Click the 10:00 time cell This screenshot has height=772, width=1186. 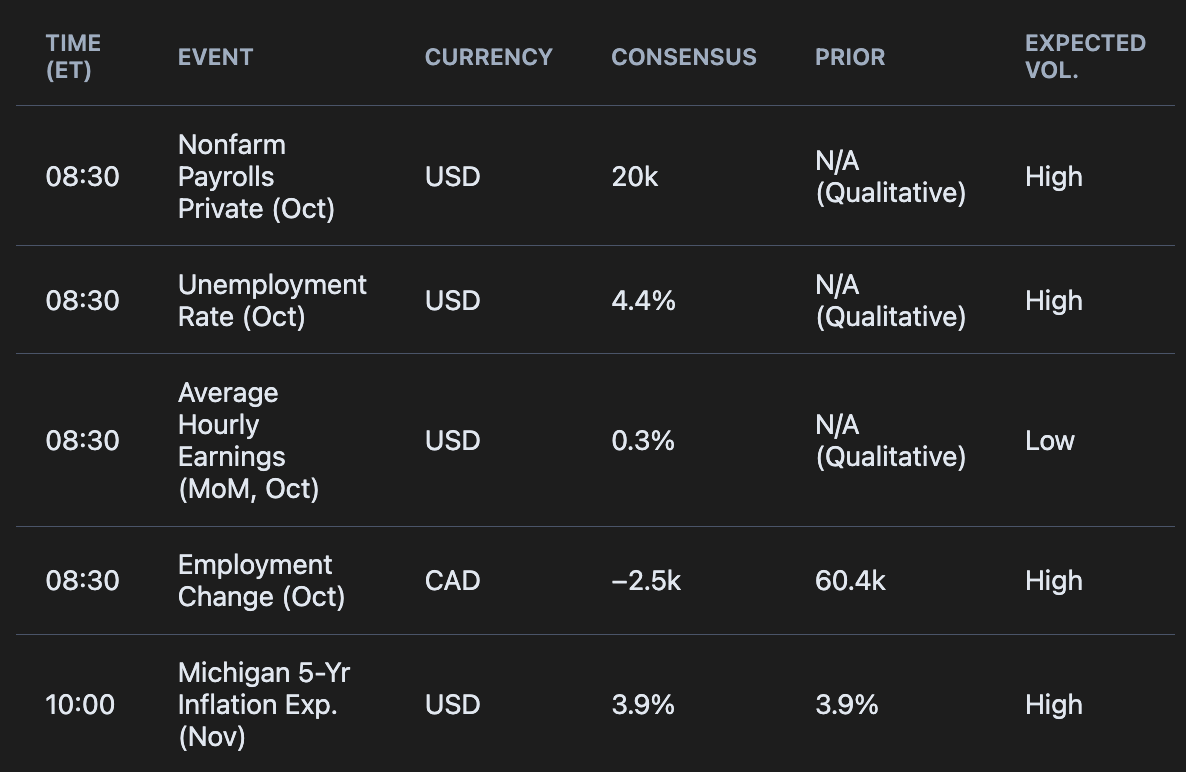pyautogui.click(x=80, y=705)
